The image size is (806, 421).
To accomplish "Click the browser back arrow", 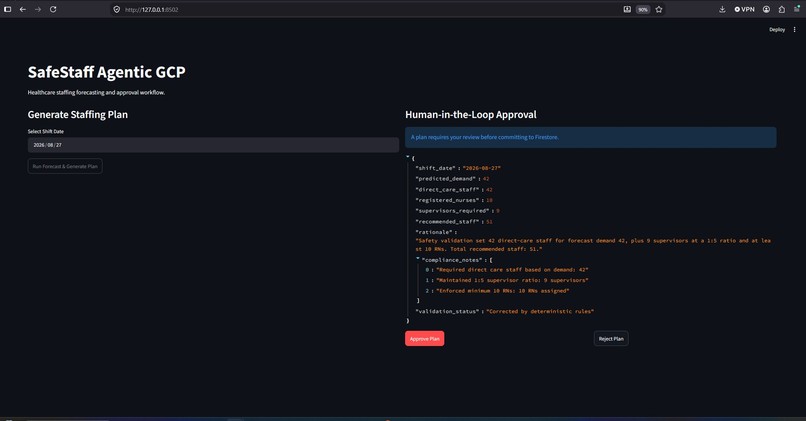I will pos(23,9).
